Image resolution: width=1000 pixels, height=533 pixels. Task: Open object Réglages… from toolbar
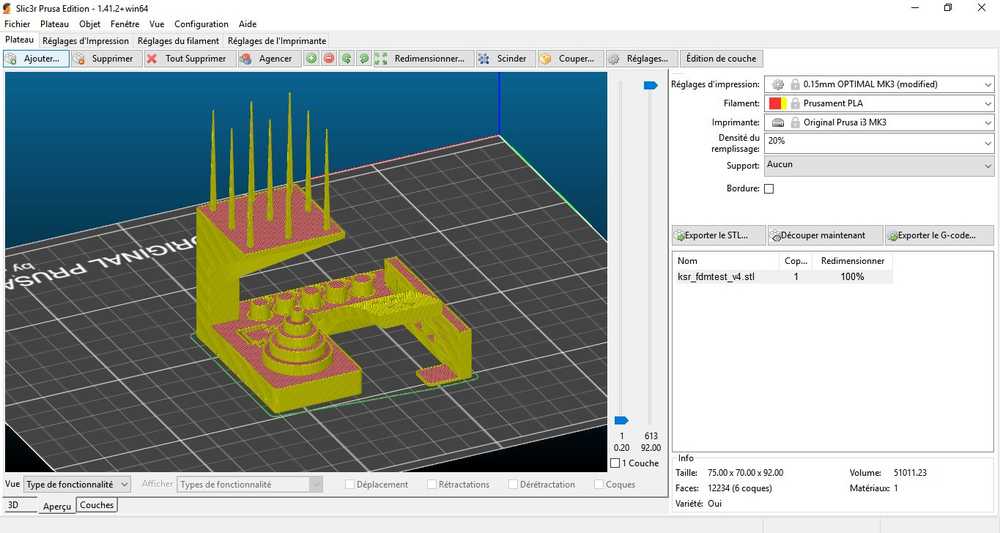(640, 59)
